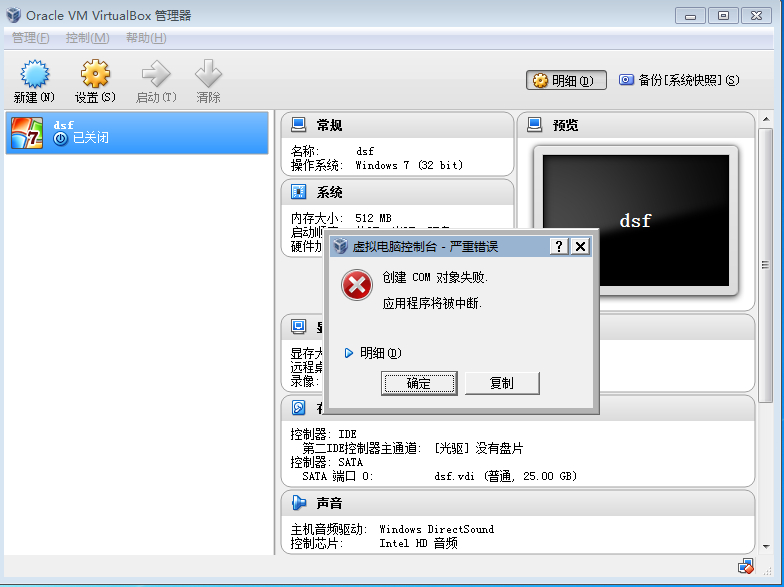
Task: Click the 确定 button in error dialog
Action: pos(419,384)
